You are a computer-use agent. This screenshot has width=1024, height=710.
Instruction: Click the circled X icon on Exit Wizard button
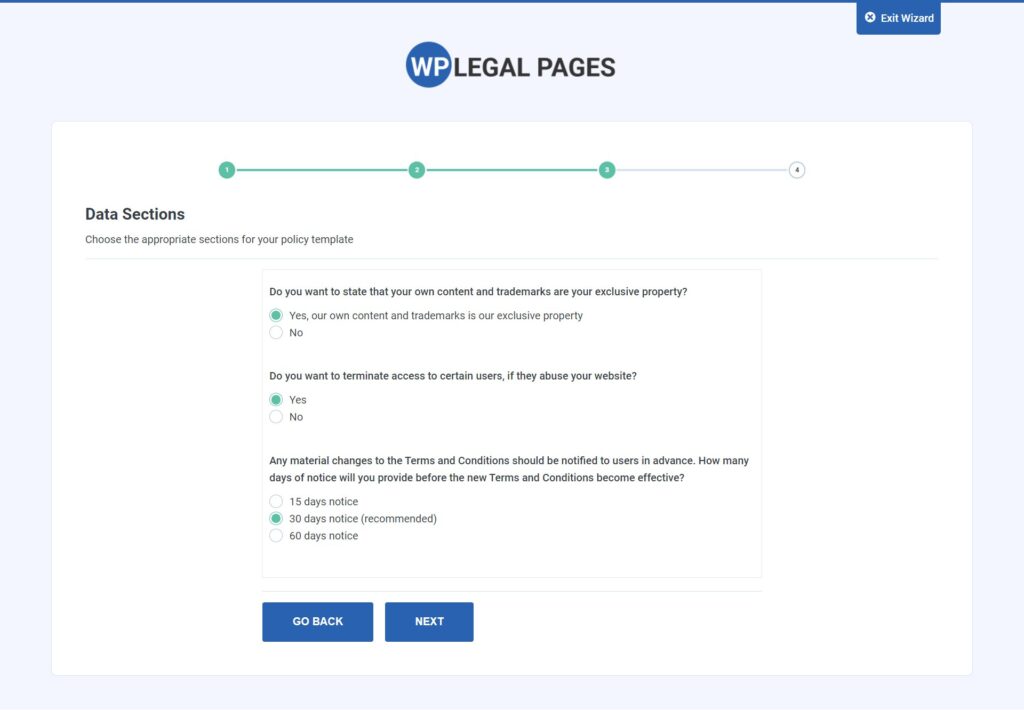(871, 17)
